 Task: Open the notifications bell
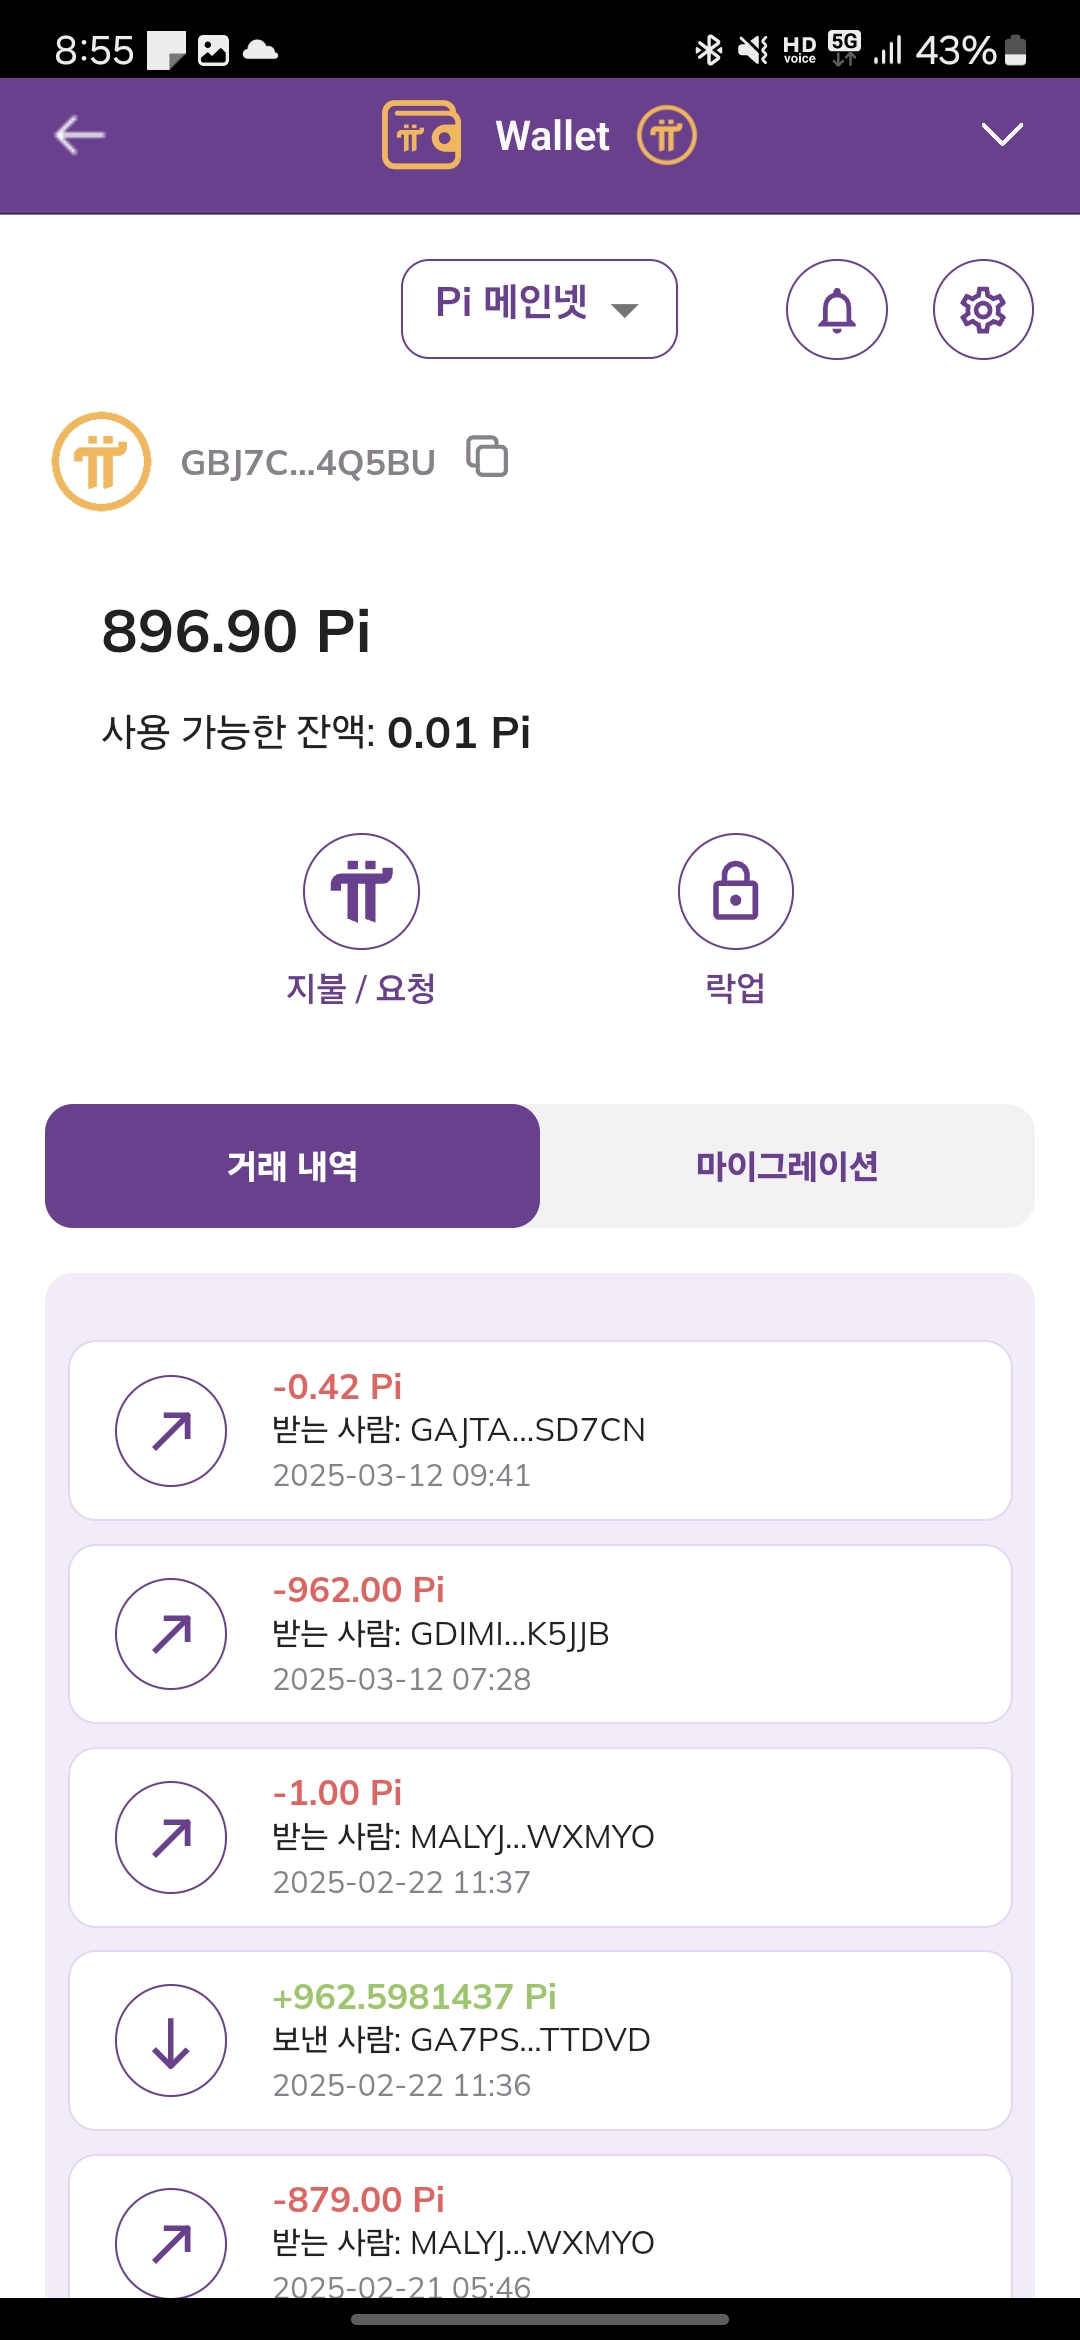pyautogui.click(x=836, y=310)
